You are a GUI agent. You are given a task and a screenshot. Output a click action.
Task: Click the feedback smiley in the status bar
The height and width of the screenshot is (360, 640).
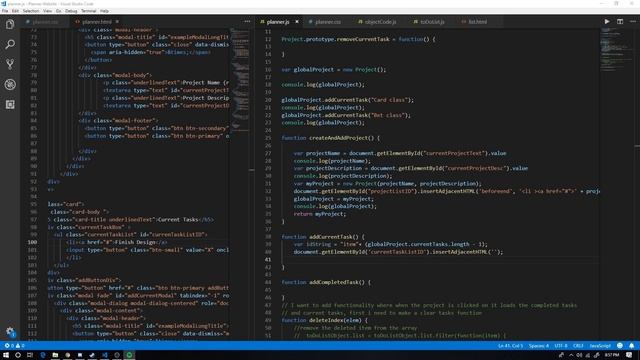620,346
